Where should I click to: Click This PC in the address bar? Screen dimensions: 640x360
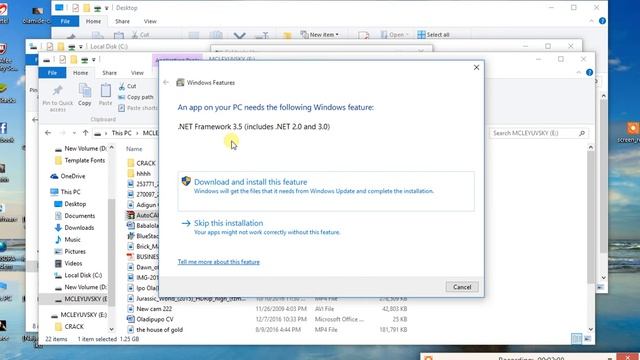(x=122, y=133)
